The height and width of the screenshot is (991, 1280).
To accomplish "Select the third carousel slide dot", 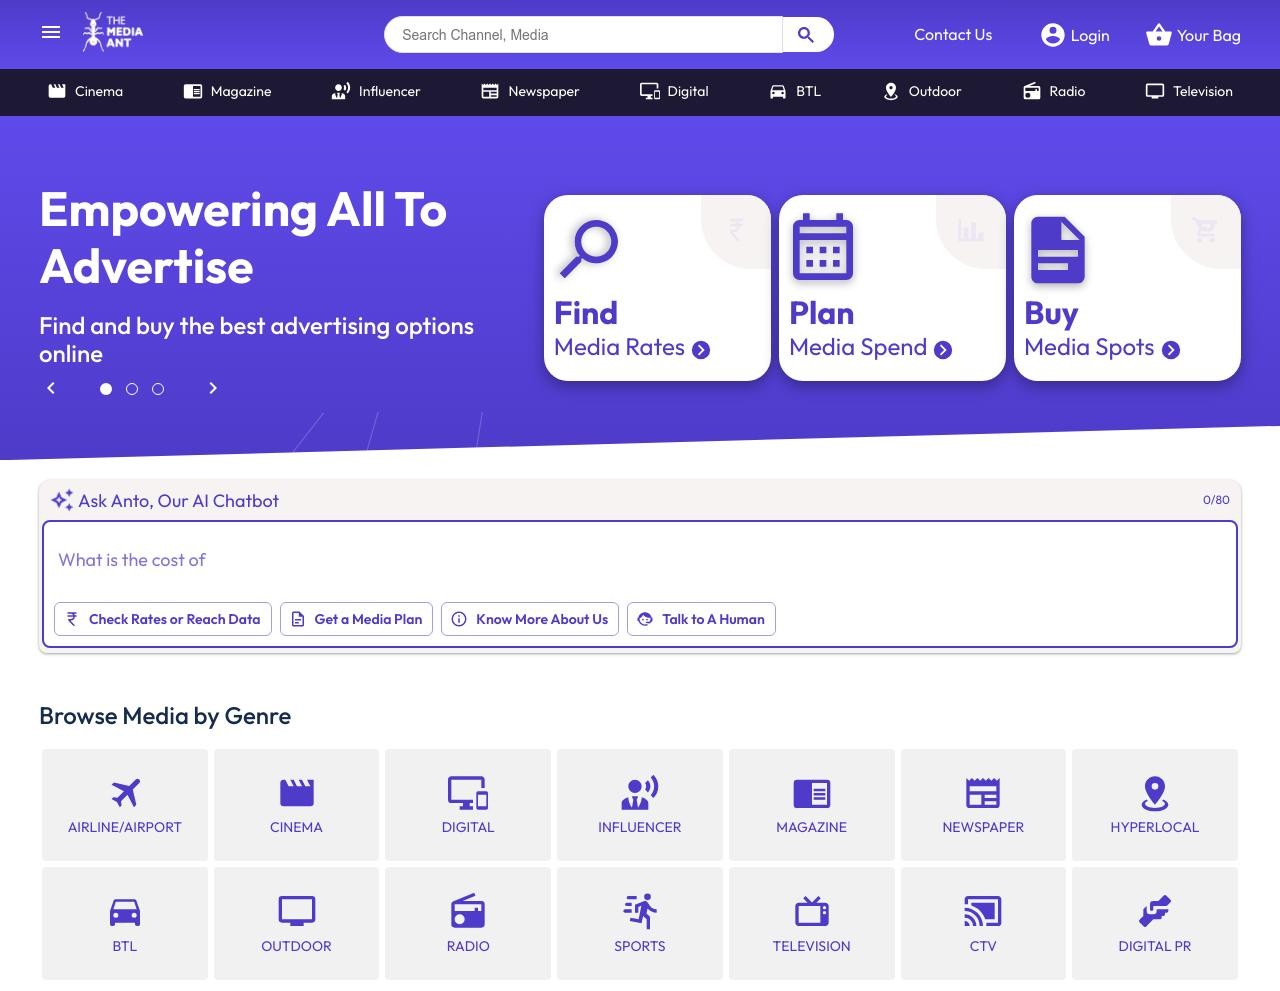I will [158, 389].
